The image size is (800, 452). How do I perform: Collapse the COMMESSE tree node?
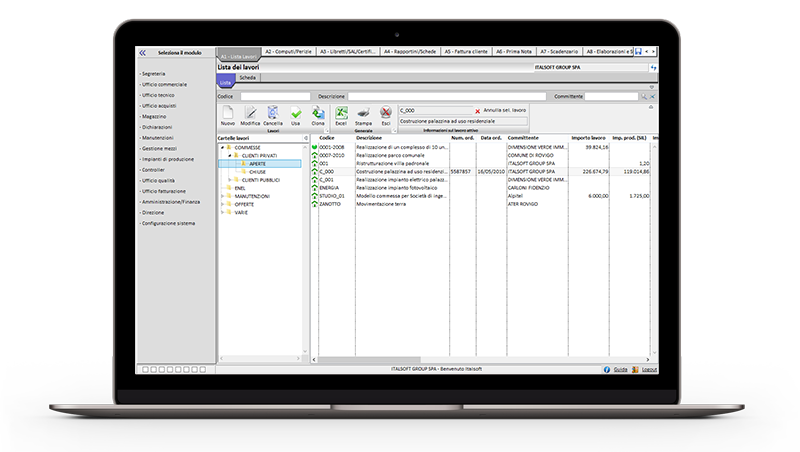[x=222, y=147]
